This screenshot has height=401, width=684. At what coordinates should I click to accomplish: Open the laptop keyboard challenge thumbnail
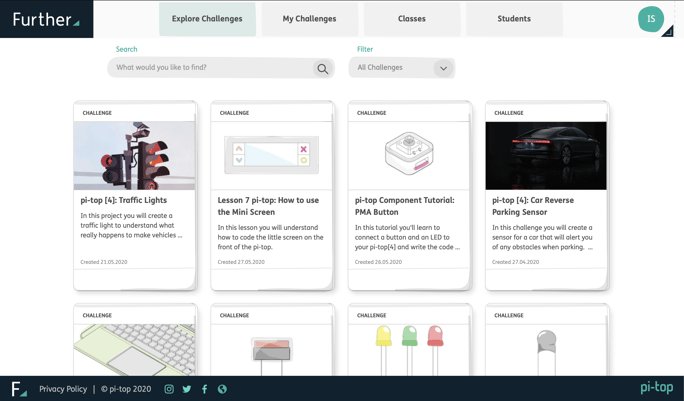tap(134, 350)
